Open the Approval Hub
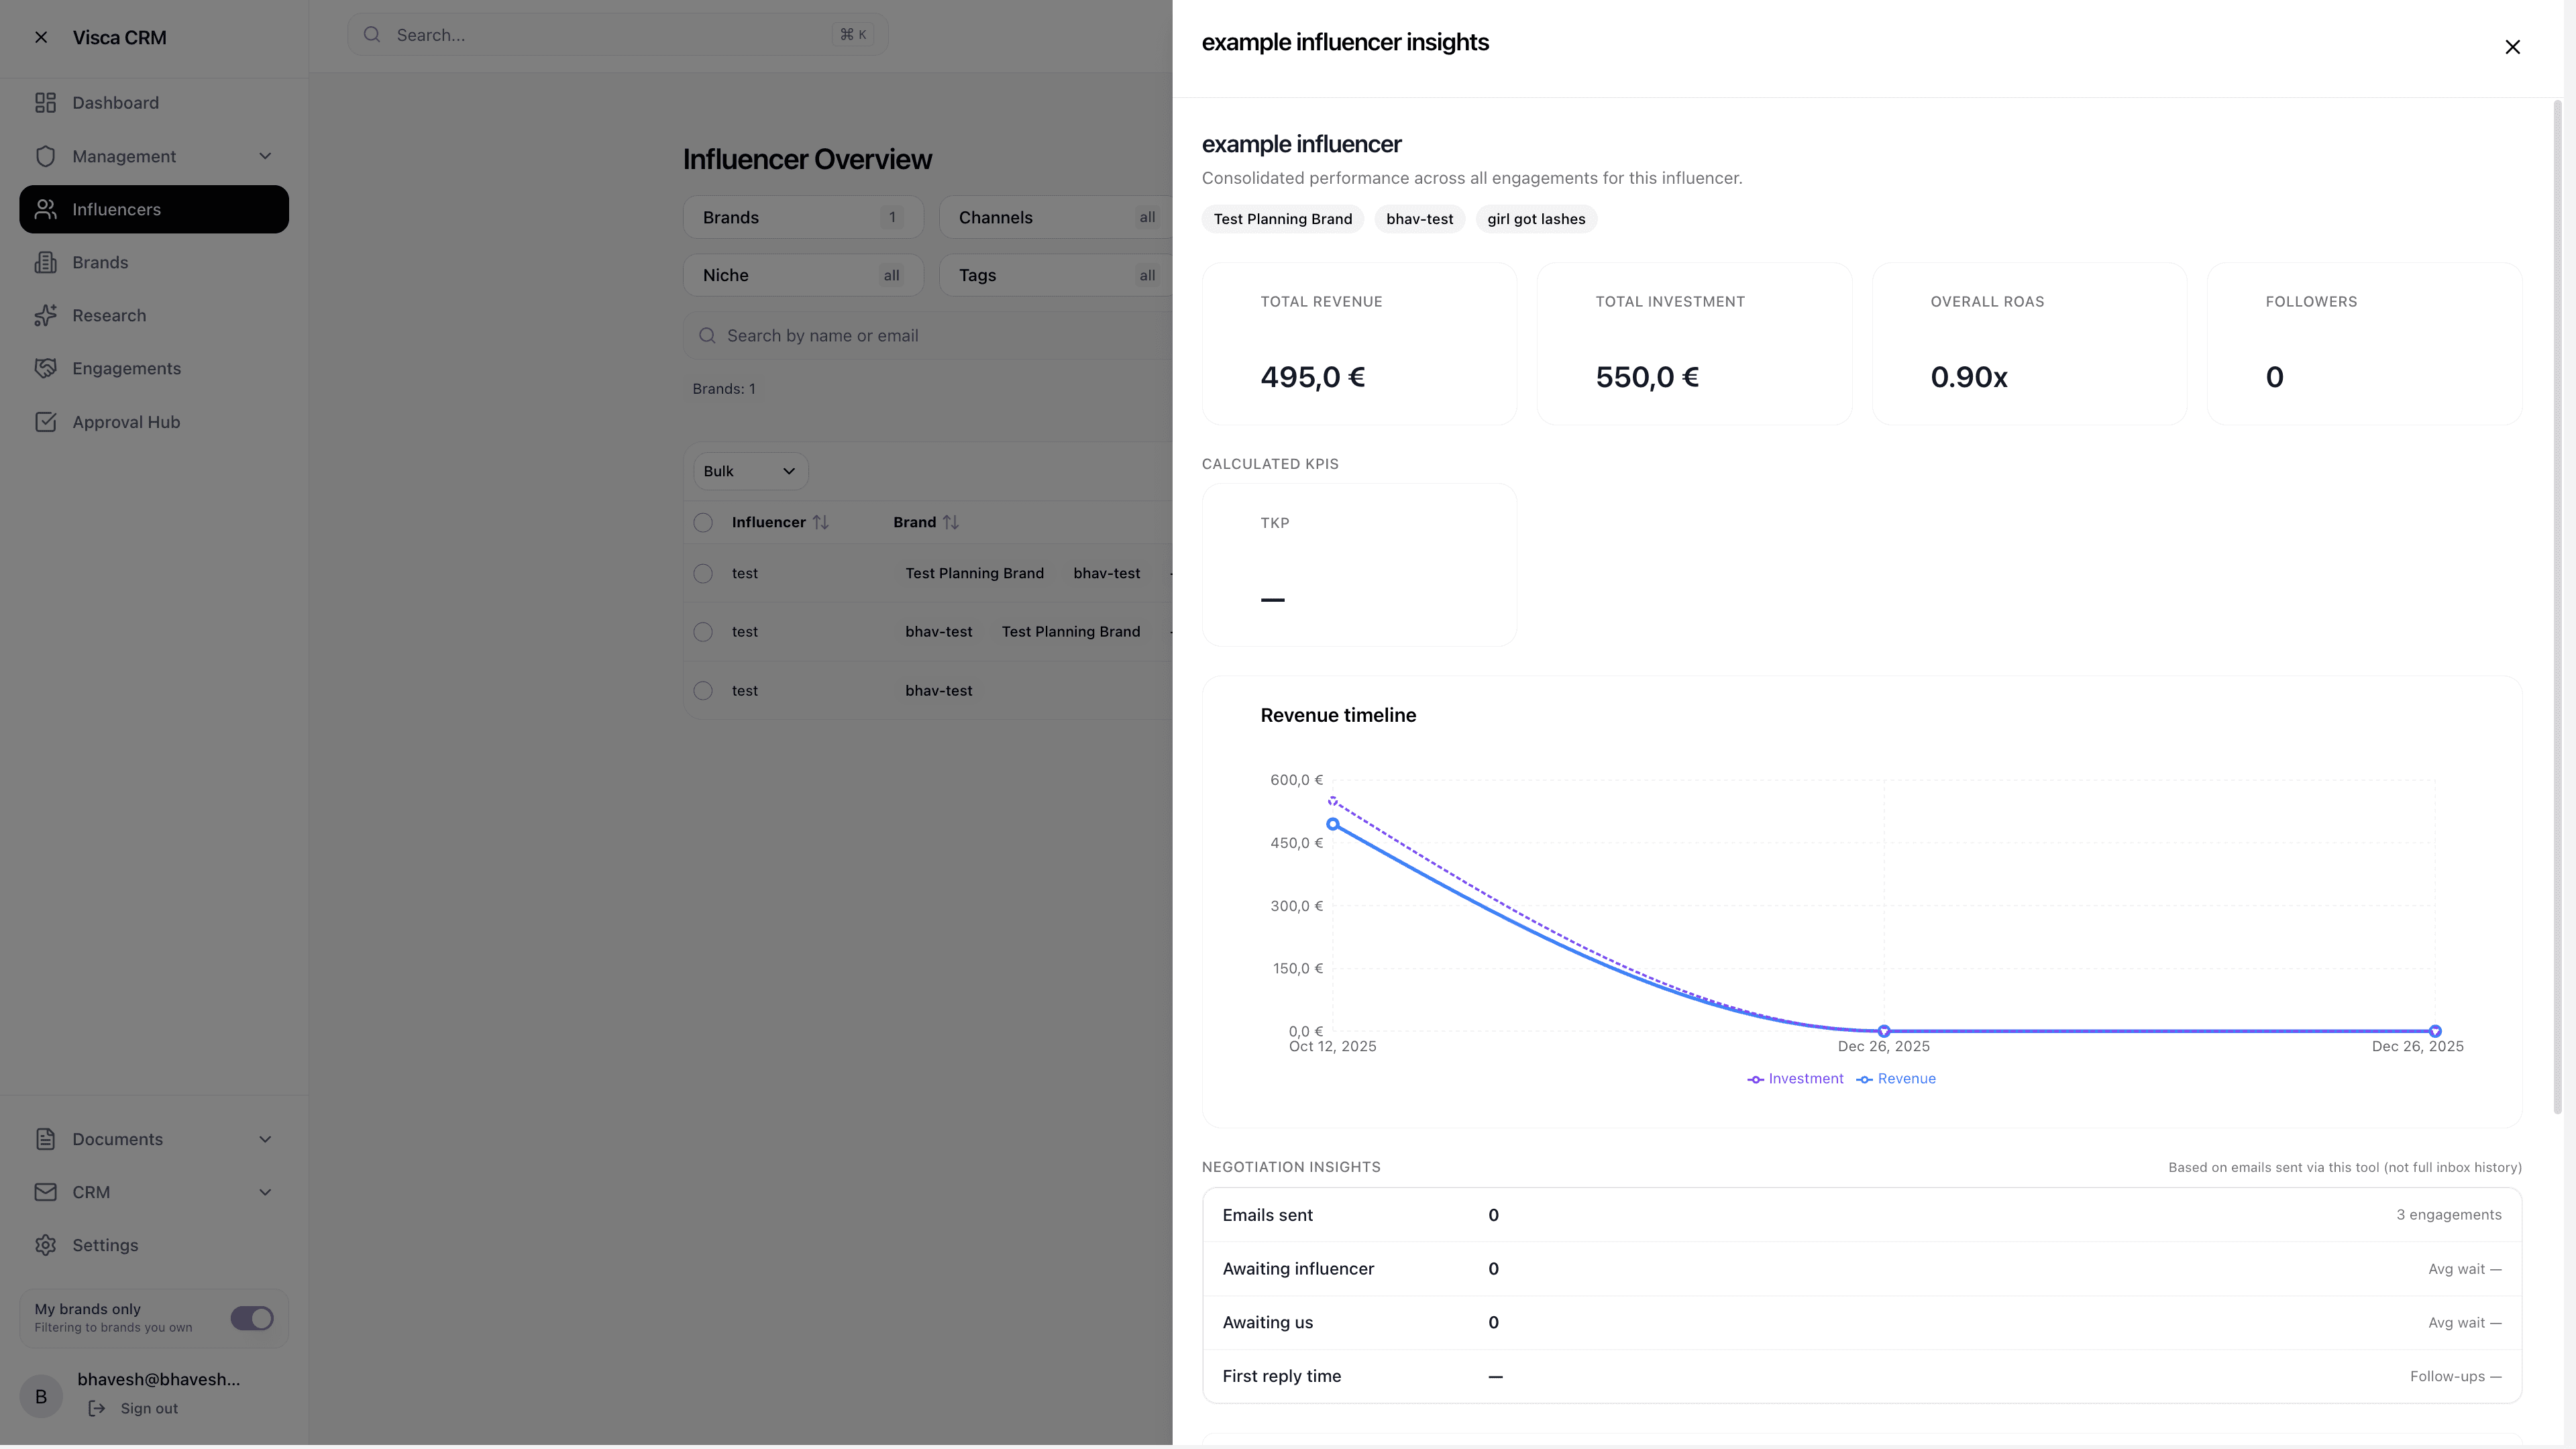2576x1449 pixels. [126, 421]
